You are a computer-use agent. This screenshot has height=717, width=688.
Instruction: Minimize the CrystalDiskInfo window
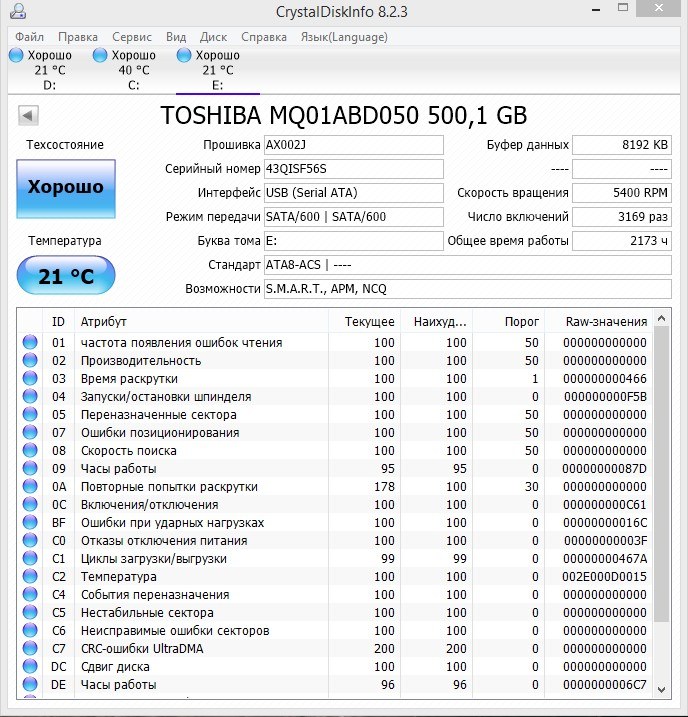tap(596, 9)
